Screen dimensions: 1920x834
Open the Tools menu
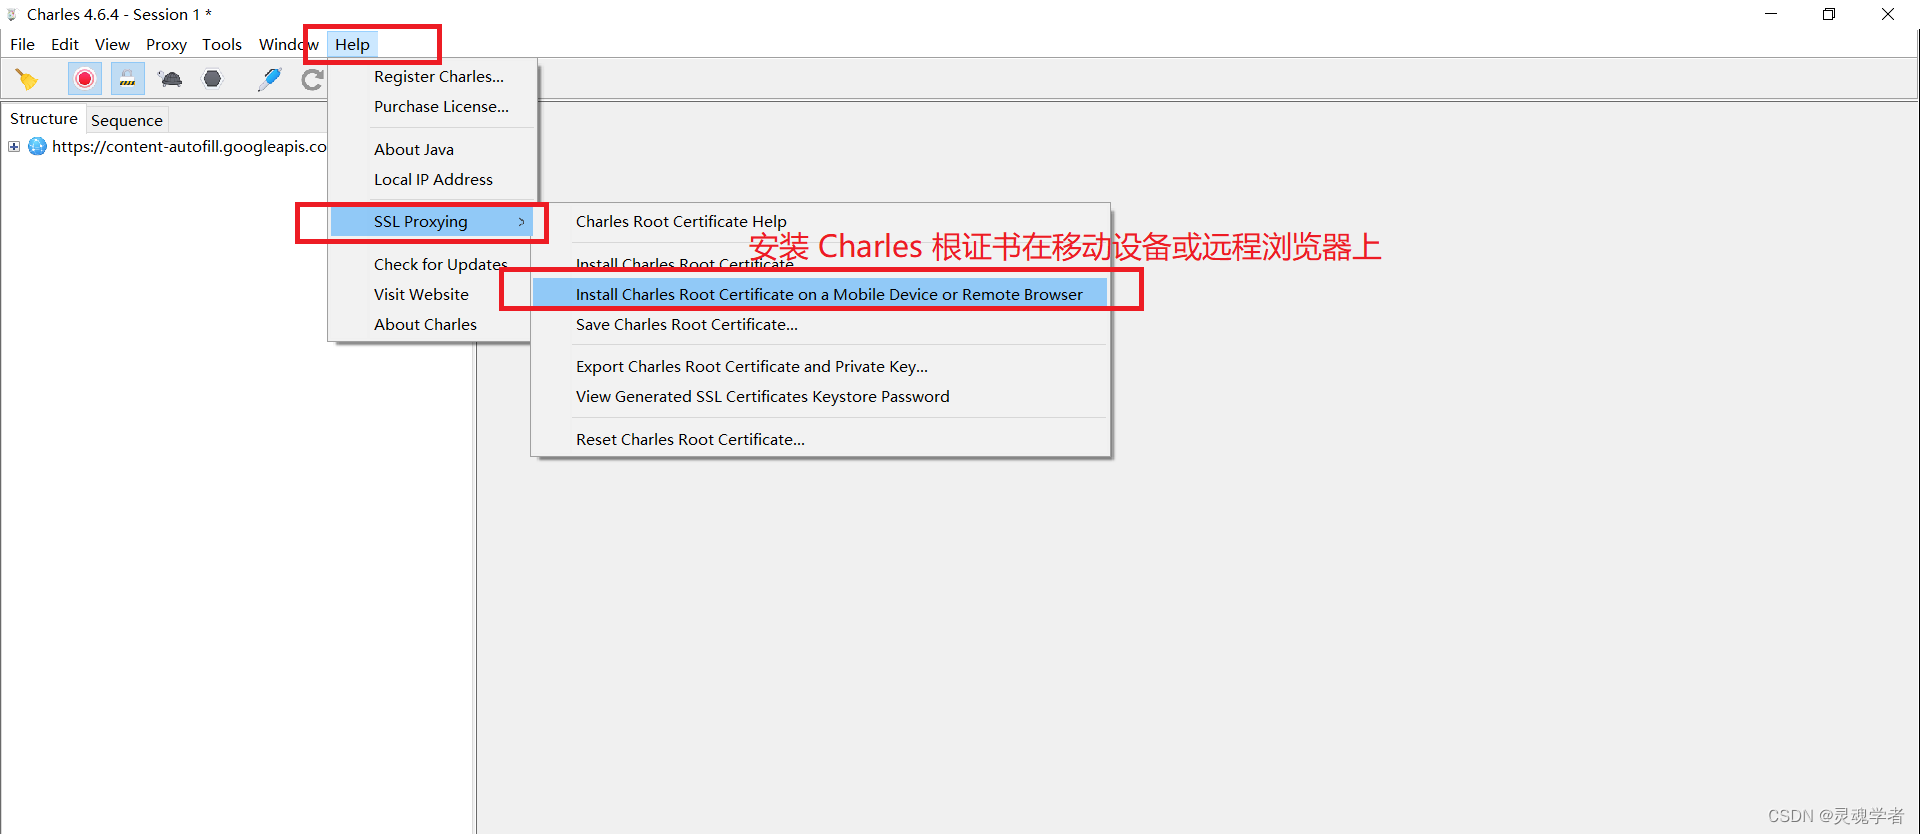[x=222, y=44]
